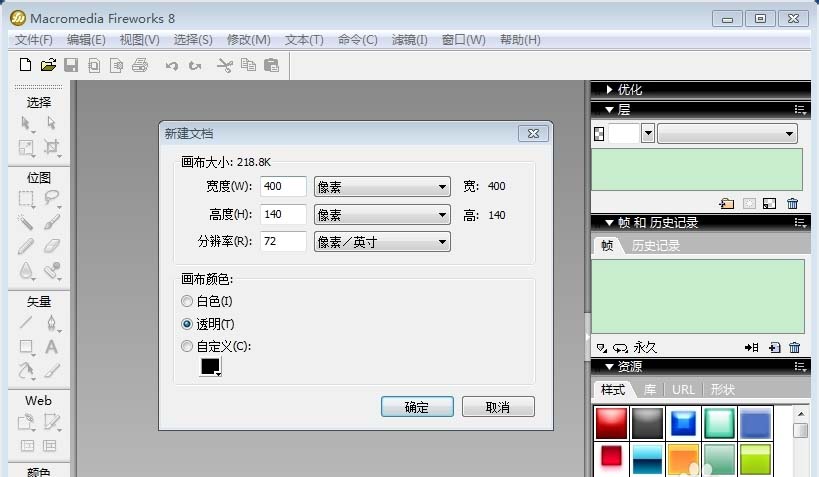This screenshot has height=477, width=819.
Task: Open the blend mode dropdown in Layers panel
Action: click(727, 134)
